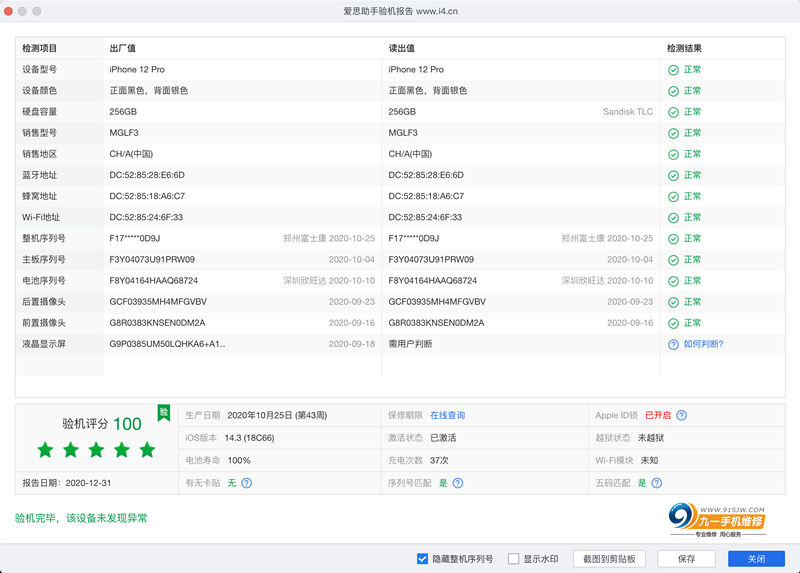Click the green check icon in 主板序列号 row

[x=673, y=260]
